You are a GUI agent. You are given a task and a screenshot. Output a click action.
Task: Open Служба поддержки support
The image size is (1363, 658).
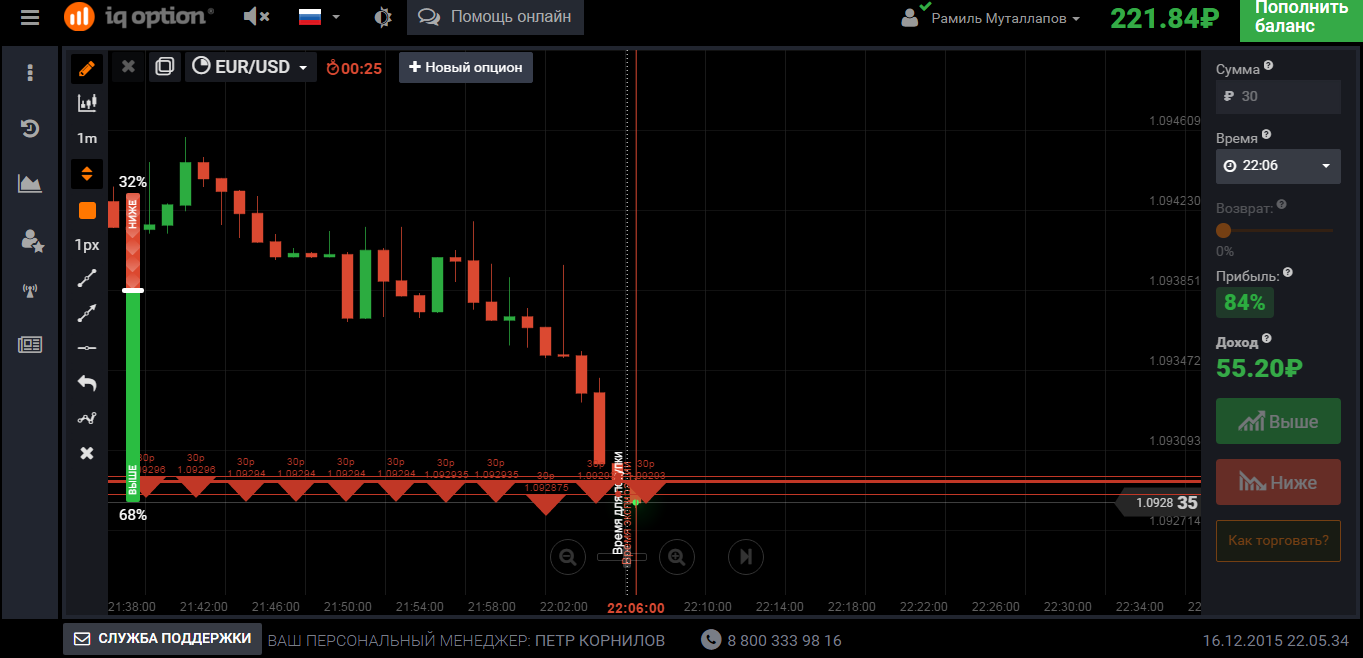pos(162,639)
